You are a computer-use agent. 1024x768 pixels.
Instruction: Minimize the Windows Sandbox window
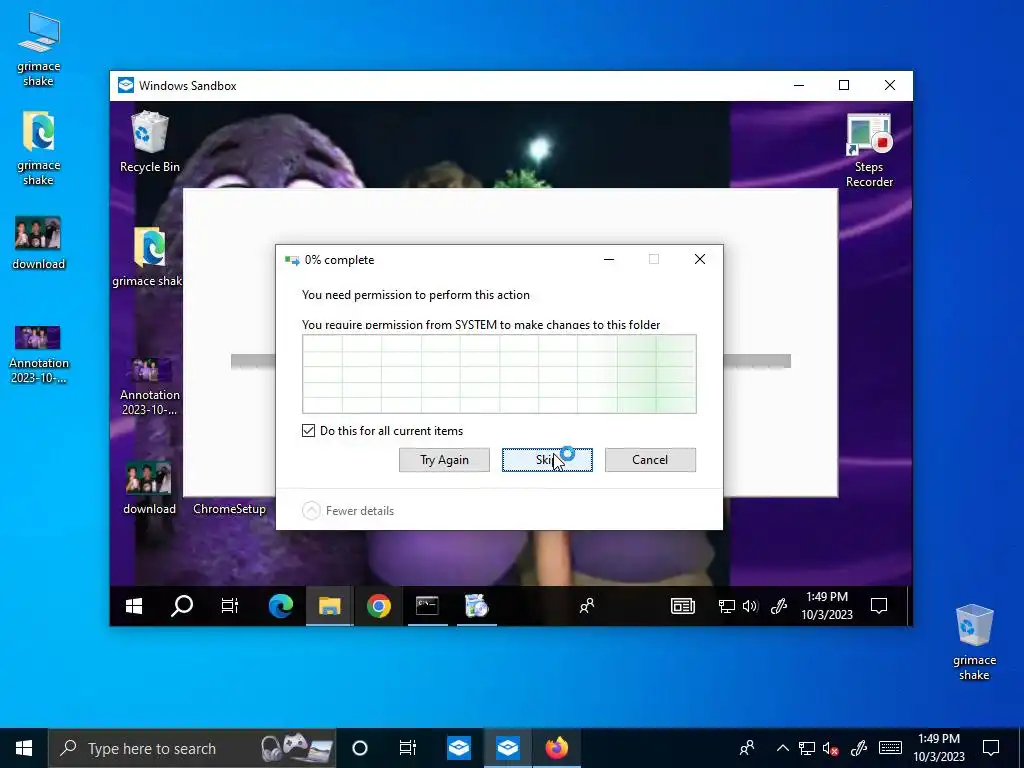coord(799,86)
